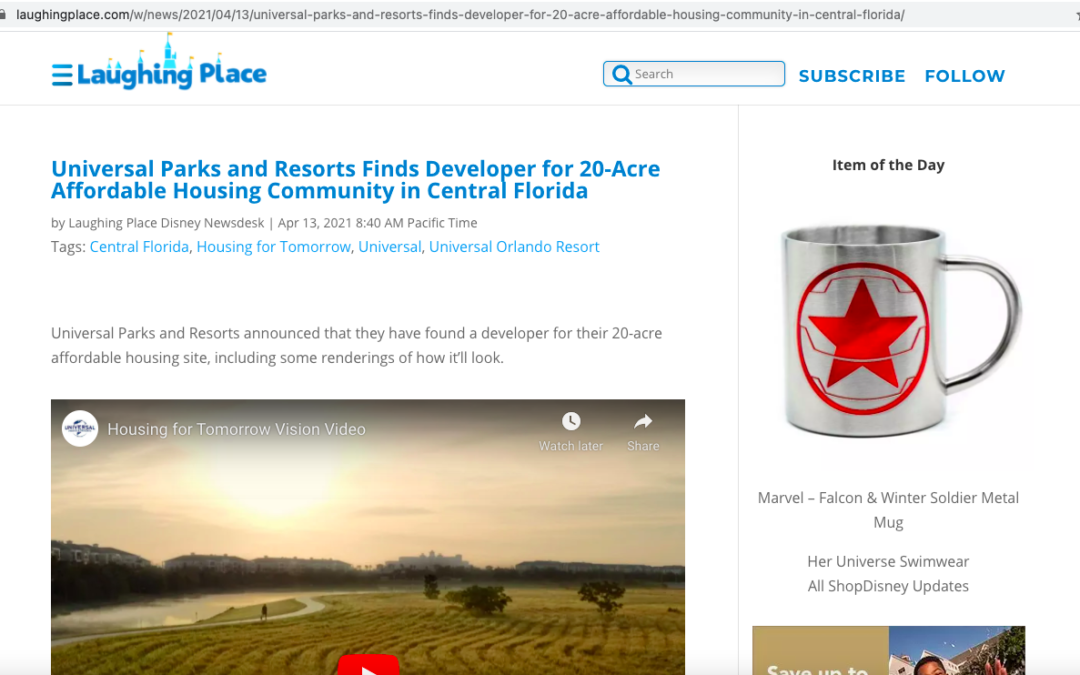This screenshot has height=675, width=1080.
Task: Follow the Universal Orlando Resort tag
Action: 514,247
